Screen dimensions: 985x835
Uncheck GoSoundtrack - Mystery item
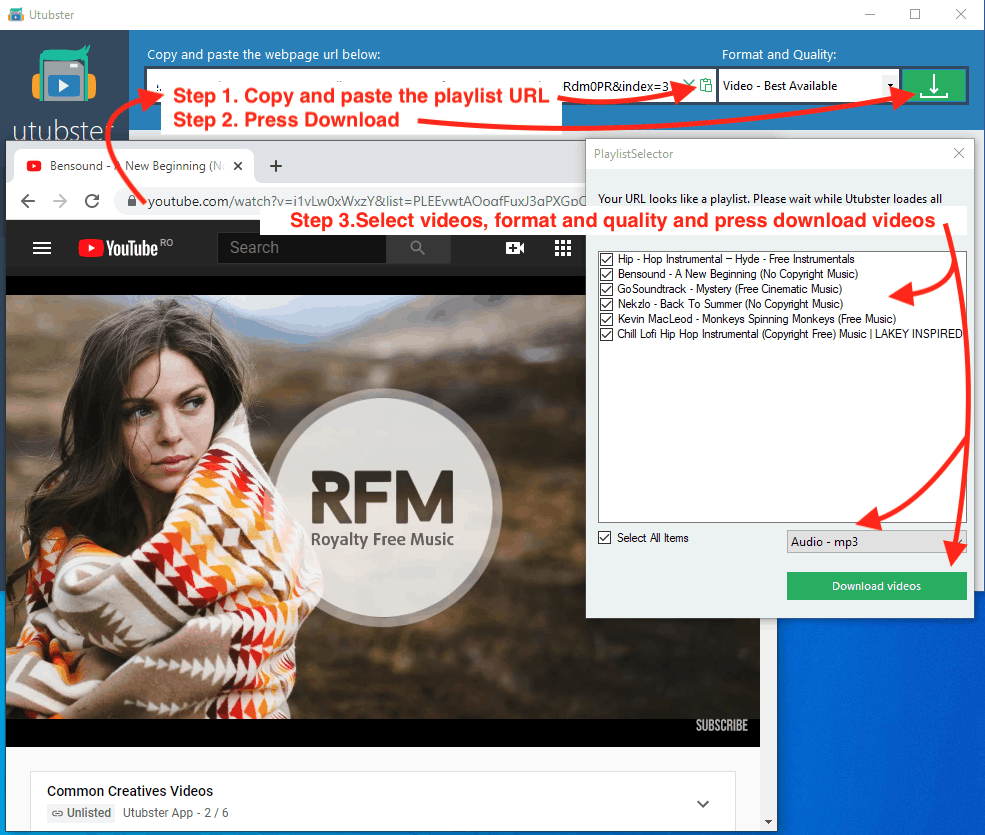pyautogui.click(x=606, y=289)
